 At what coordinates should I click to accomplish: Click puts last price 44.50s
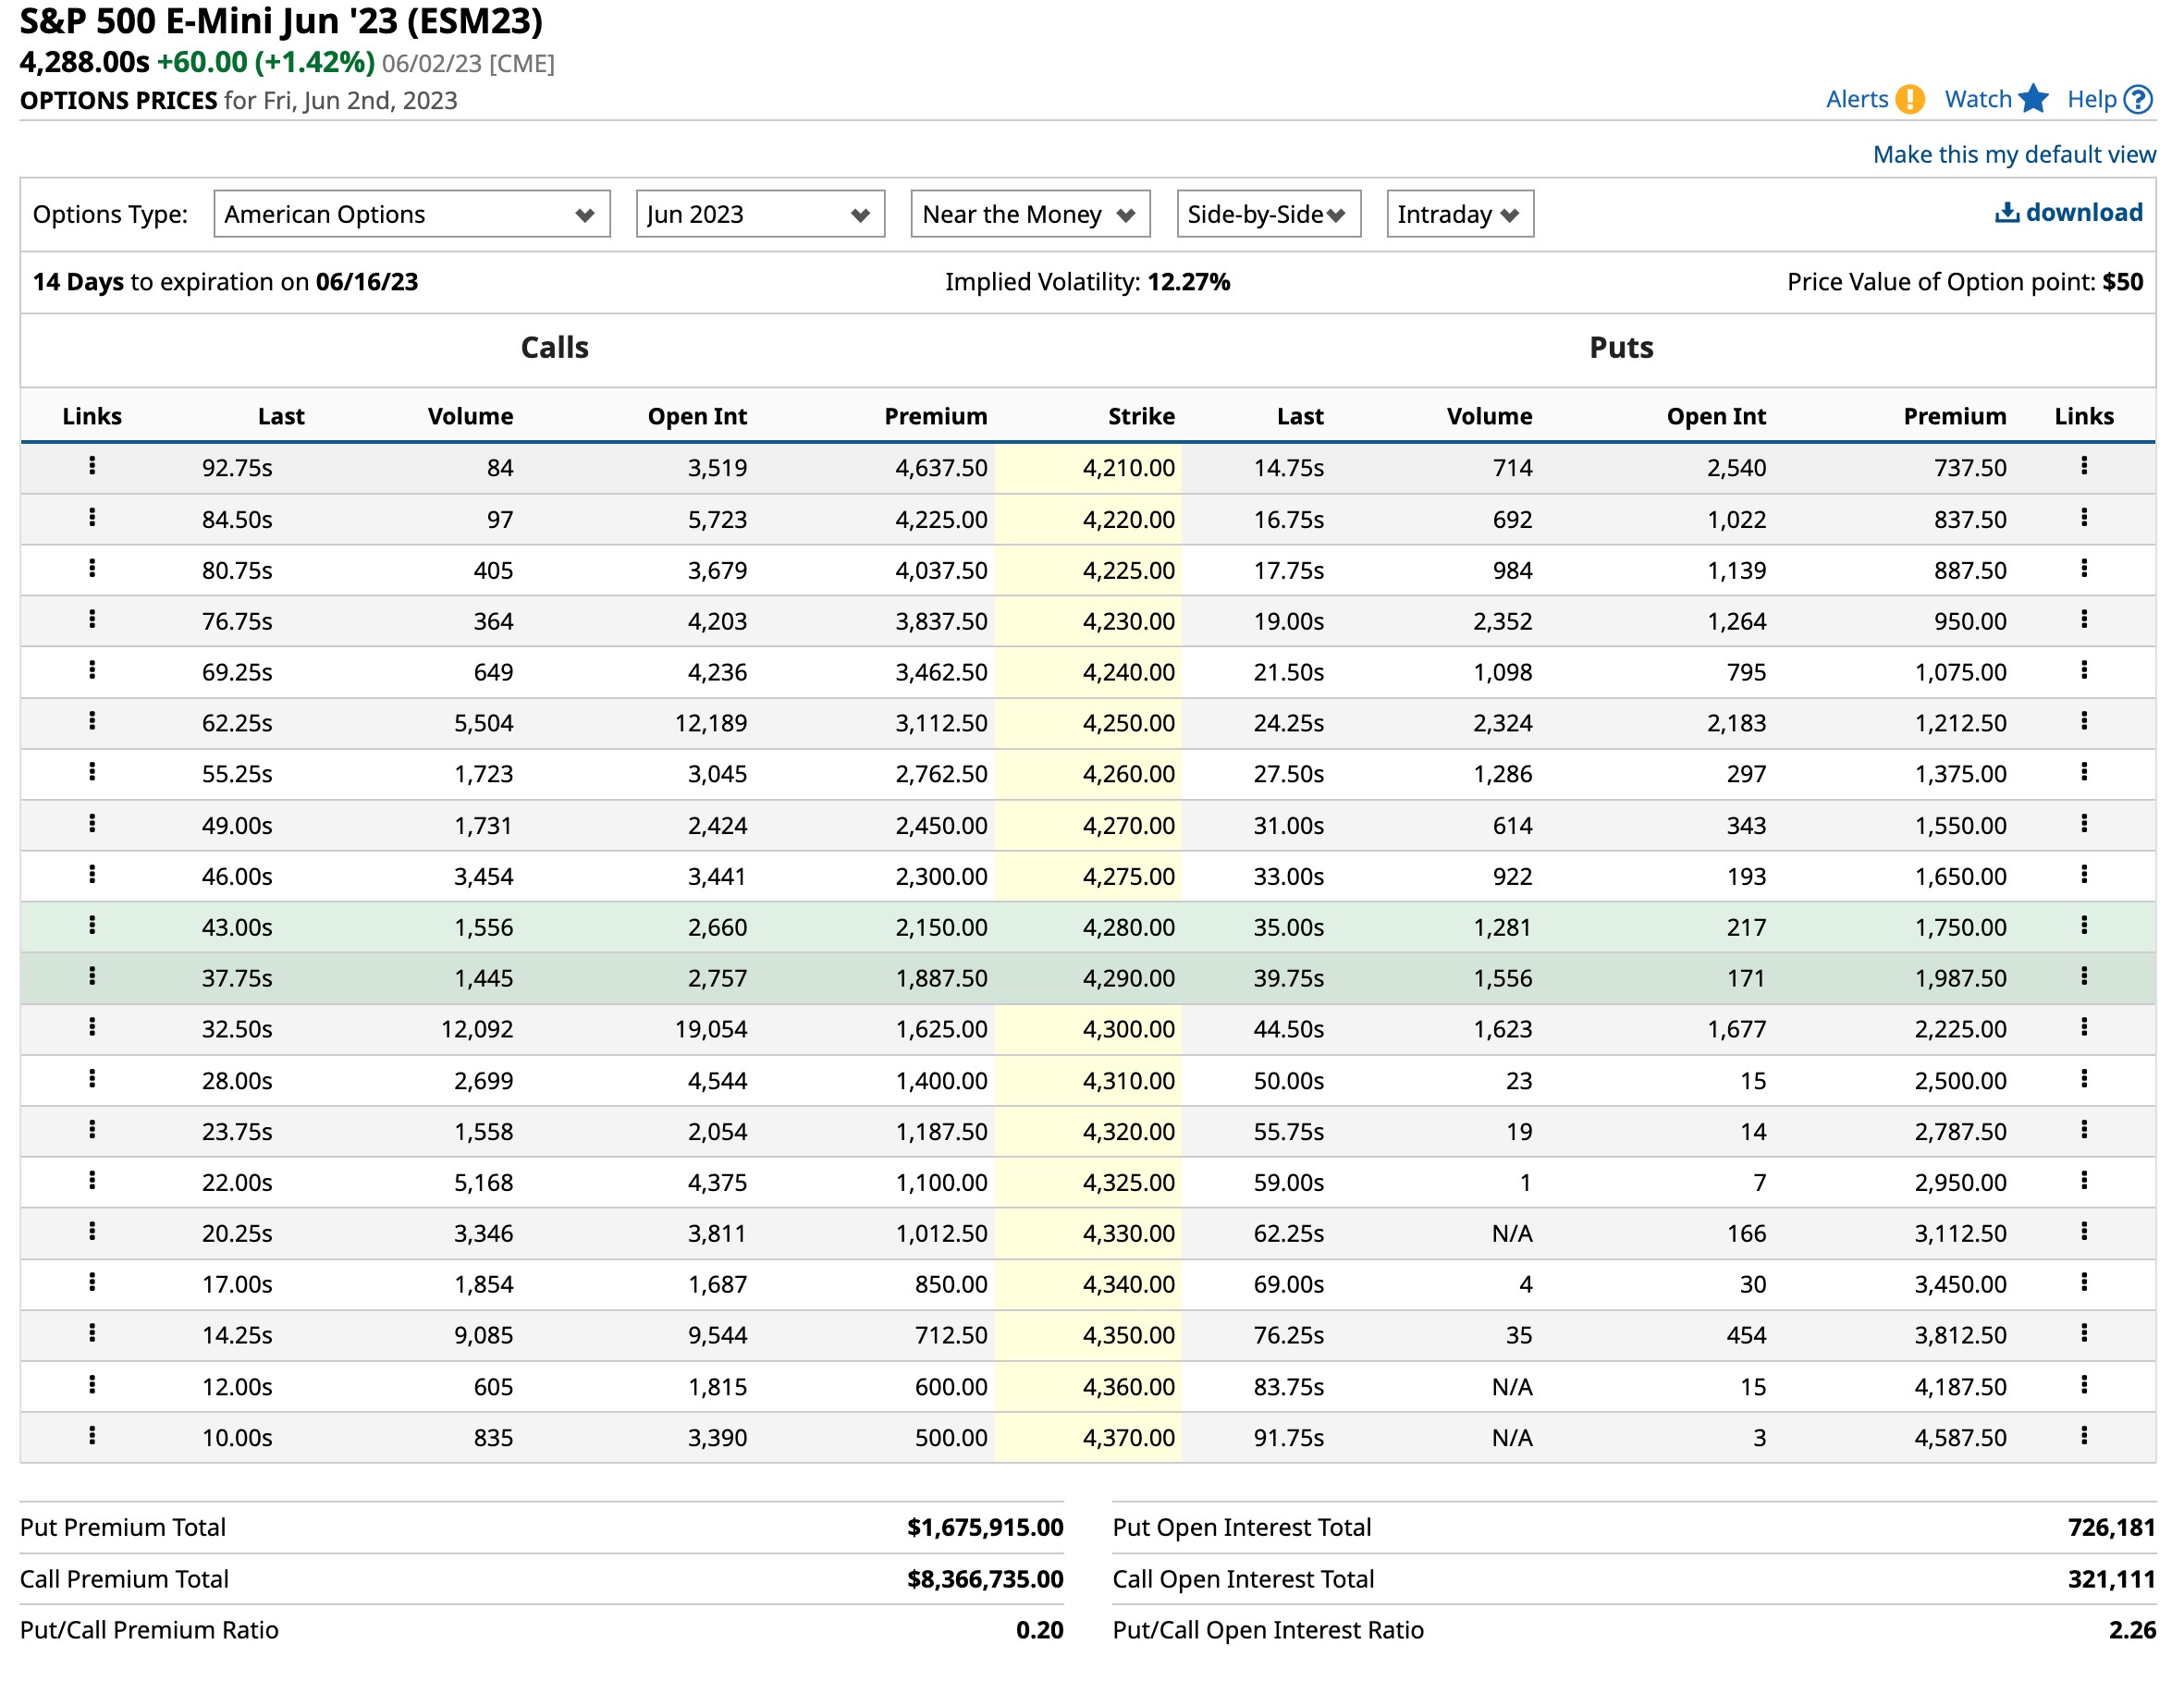click(1288, 1029)
